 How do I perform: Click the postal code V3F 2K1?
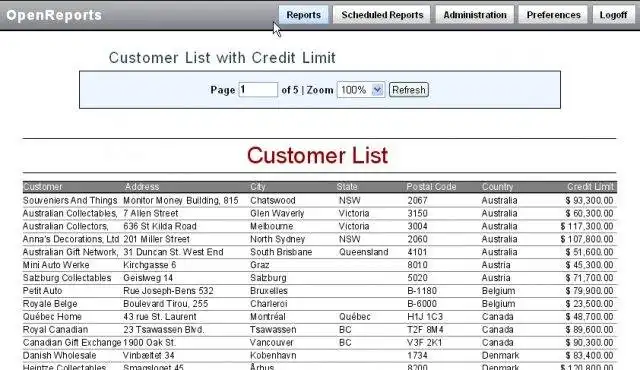click(424, 343)
